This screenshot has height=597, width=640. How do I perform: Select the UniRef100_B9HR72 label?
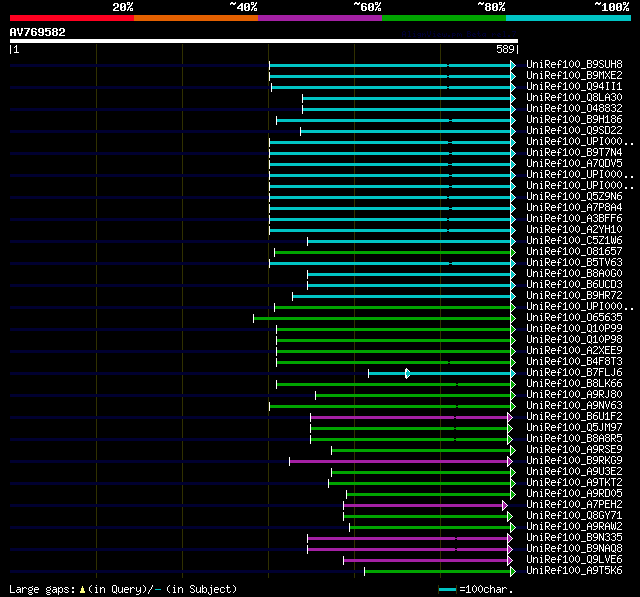(x=574, y=296)
